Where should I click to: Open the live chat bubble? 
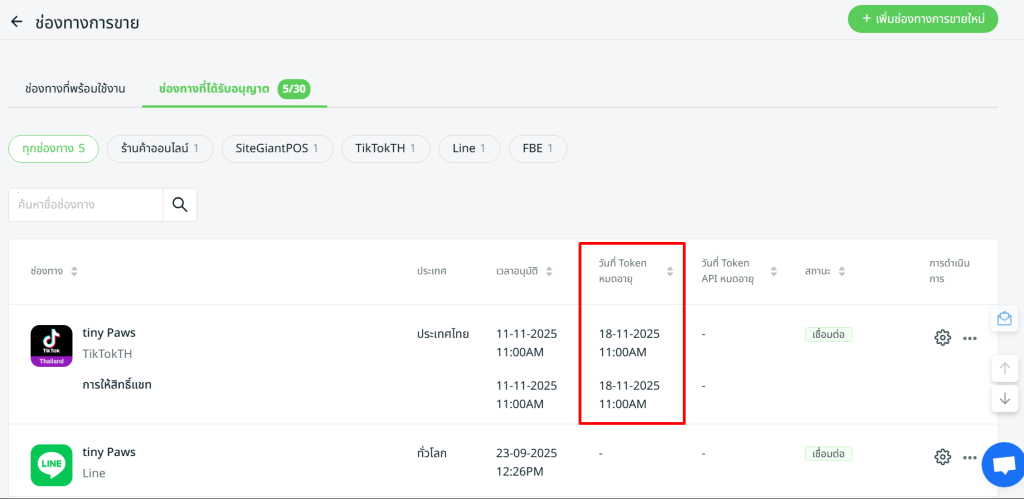(1001, 463)
